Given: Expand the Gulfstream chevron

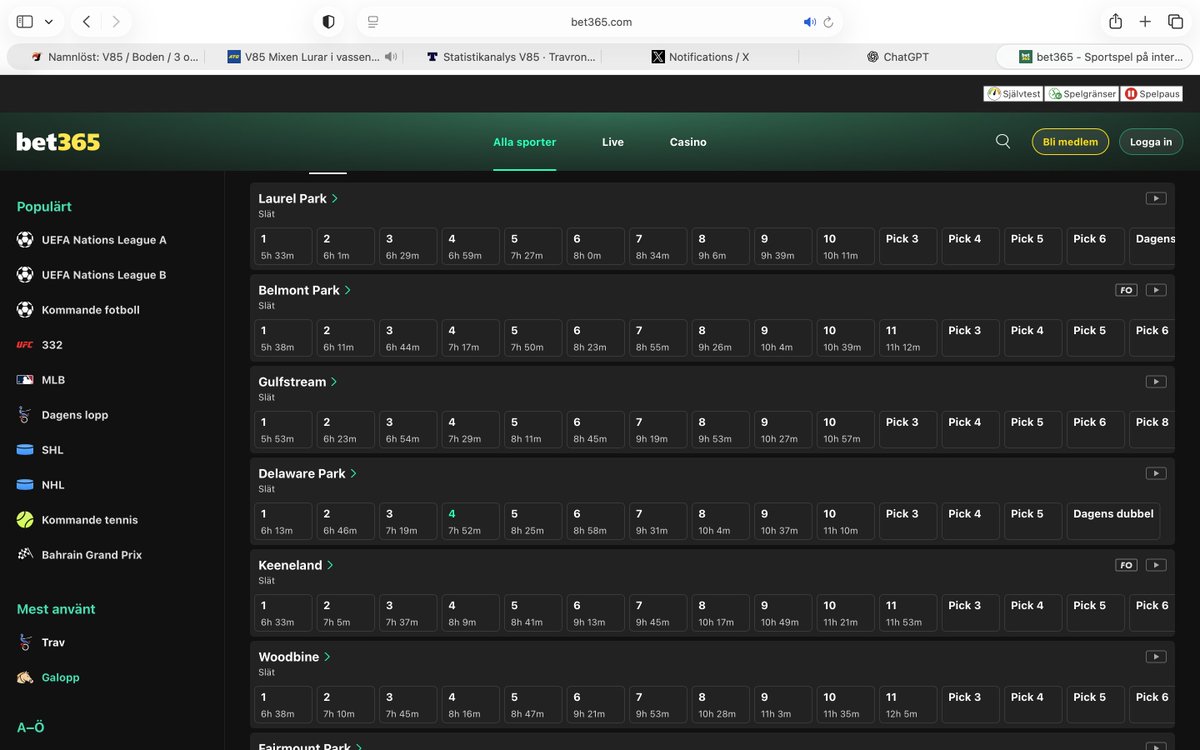Looking at the screenshot, I should click(334, 382).
